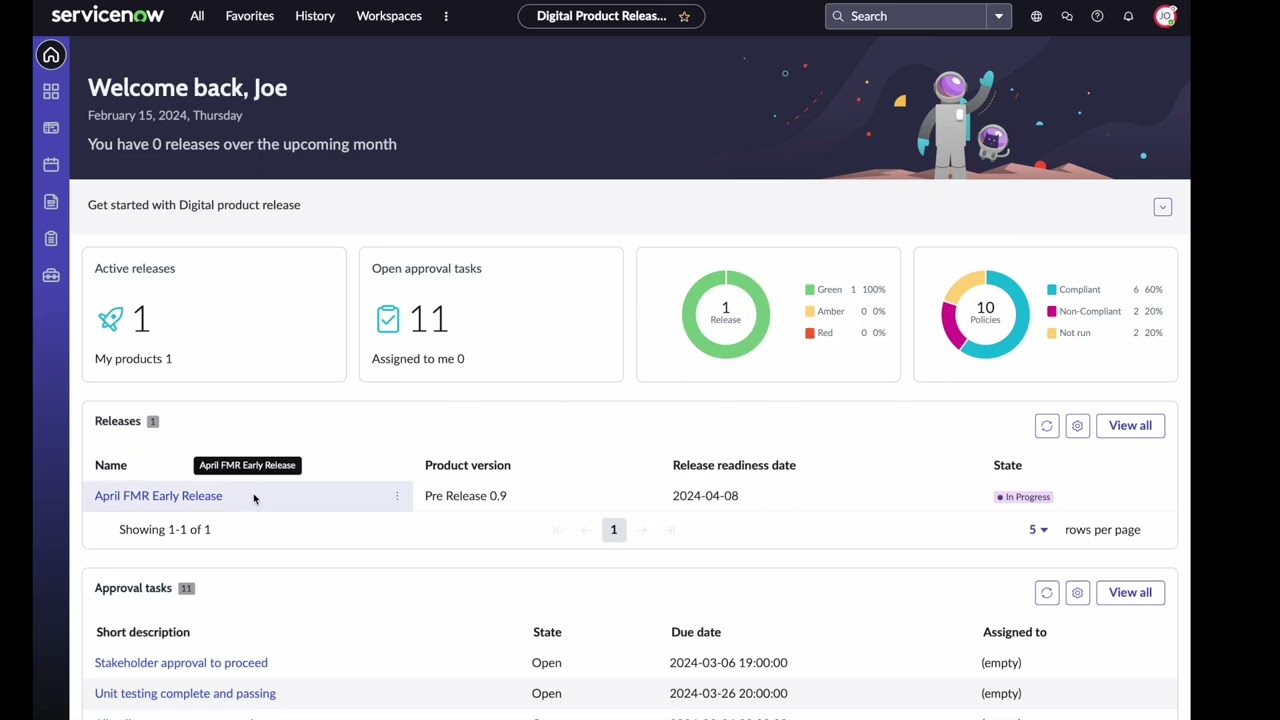The width and height of the screenshot is (1280, 720).
Task: Click the search magnifier icon
Action: pyautogui.click(x=838, y=16)
